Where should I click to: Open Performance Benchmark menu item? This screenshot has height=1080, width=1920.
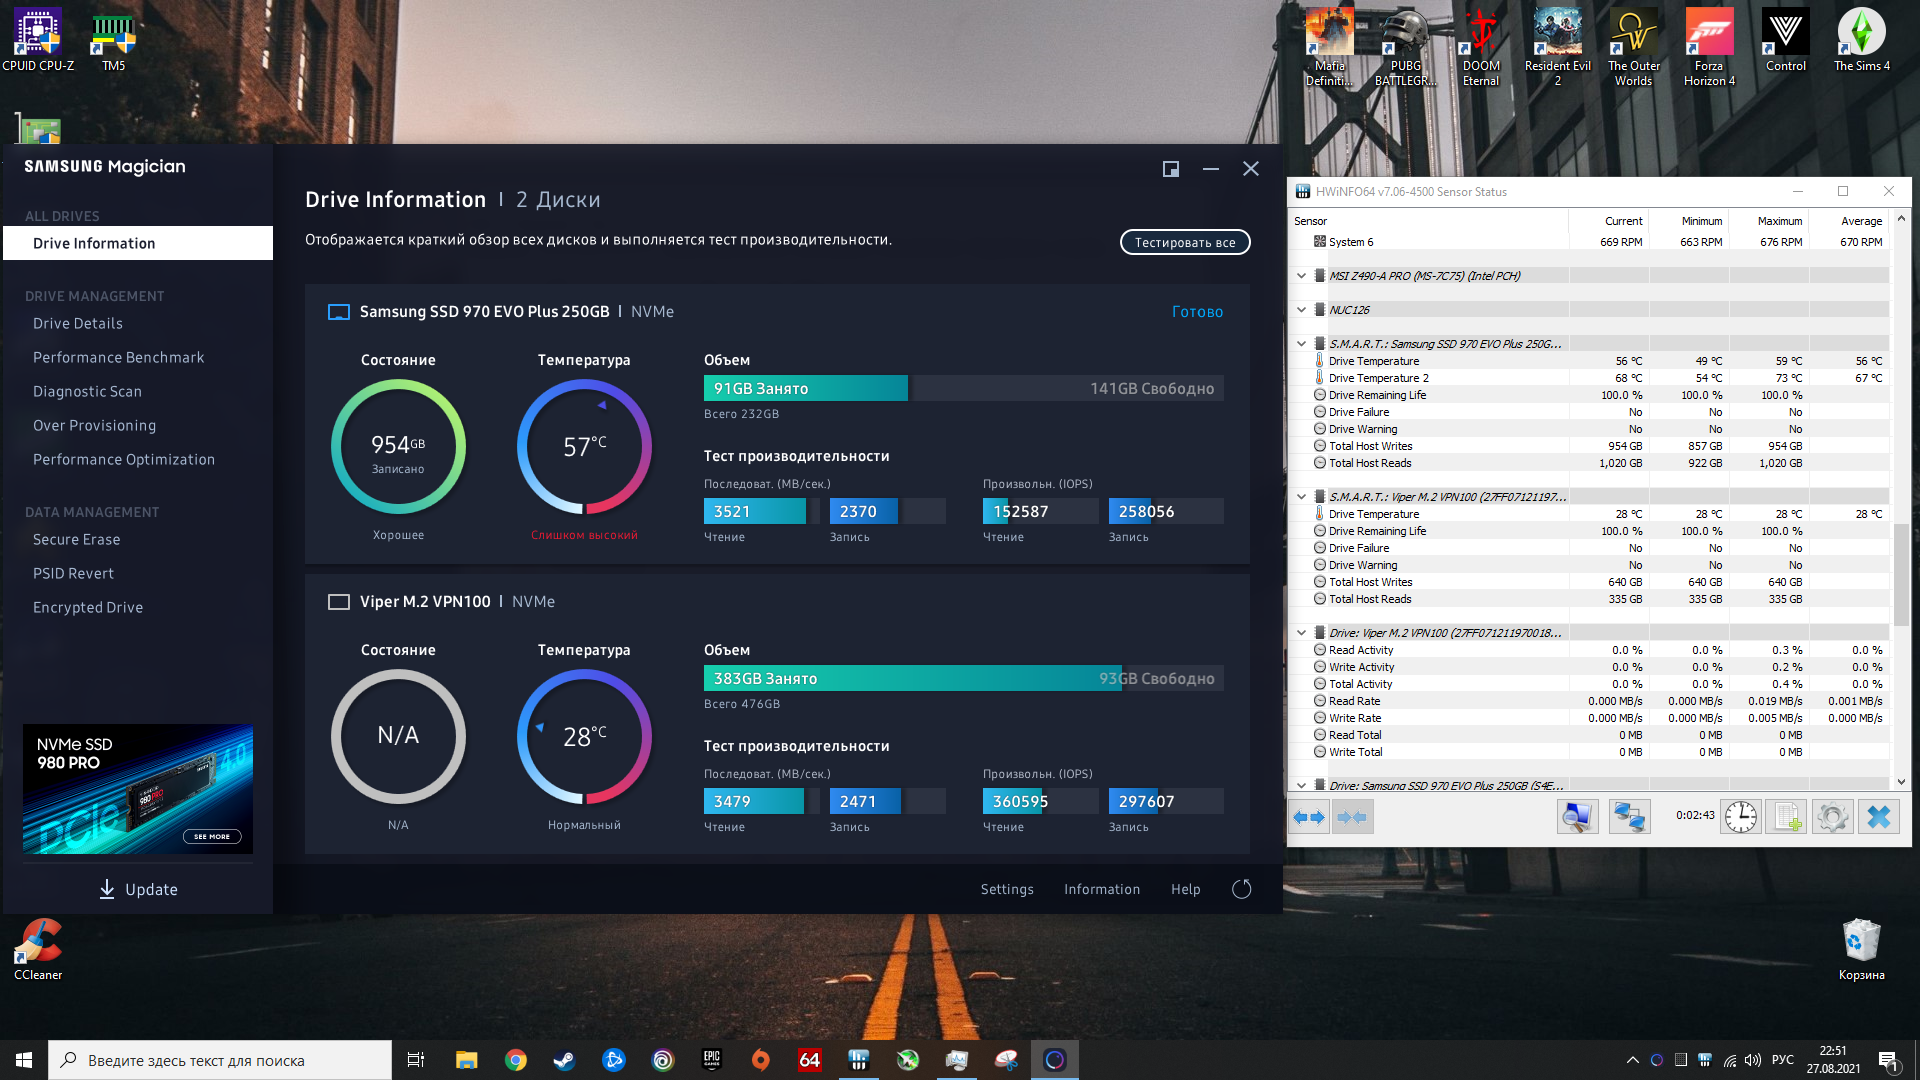118,358
